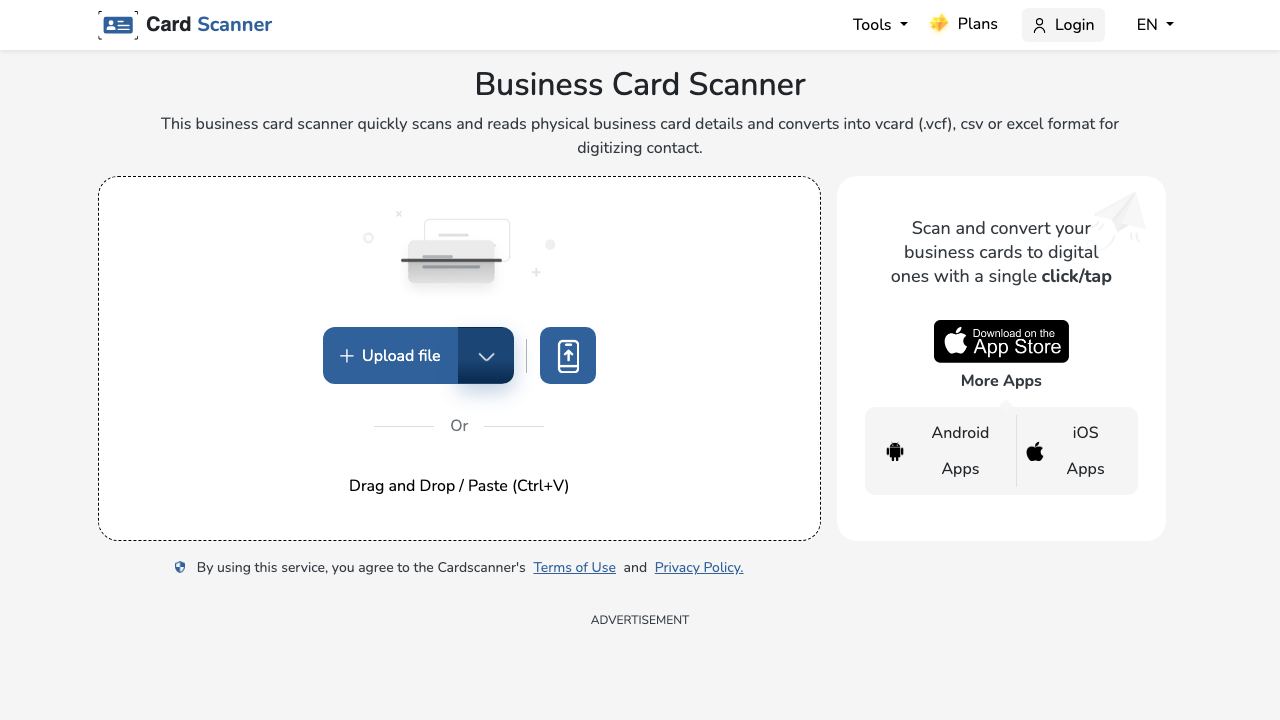Open the Privacy Policy link
The height and width of the screenshot is (720, 1280).
point(699,567)
